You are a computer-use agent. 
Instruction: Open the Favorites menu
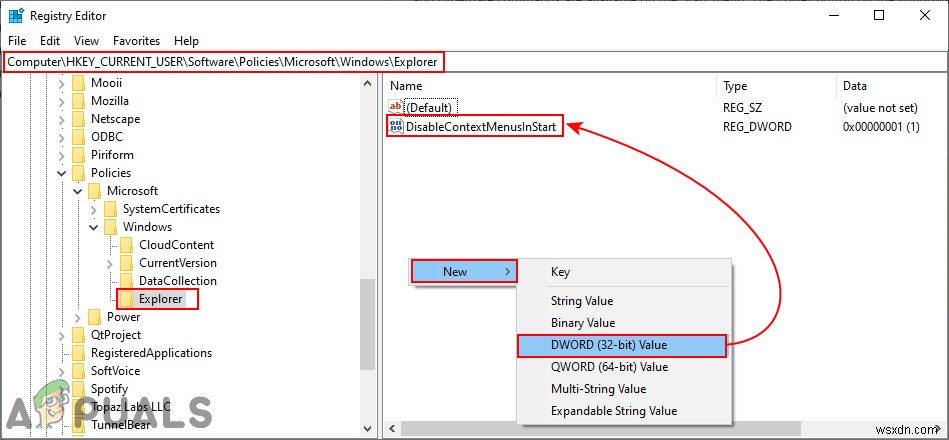(x=137, y=41)
